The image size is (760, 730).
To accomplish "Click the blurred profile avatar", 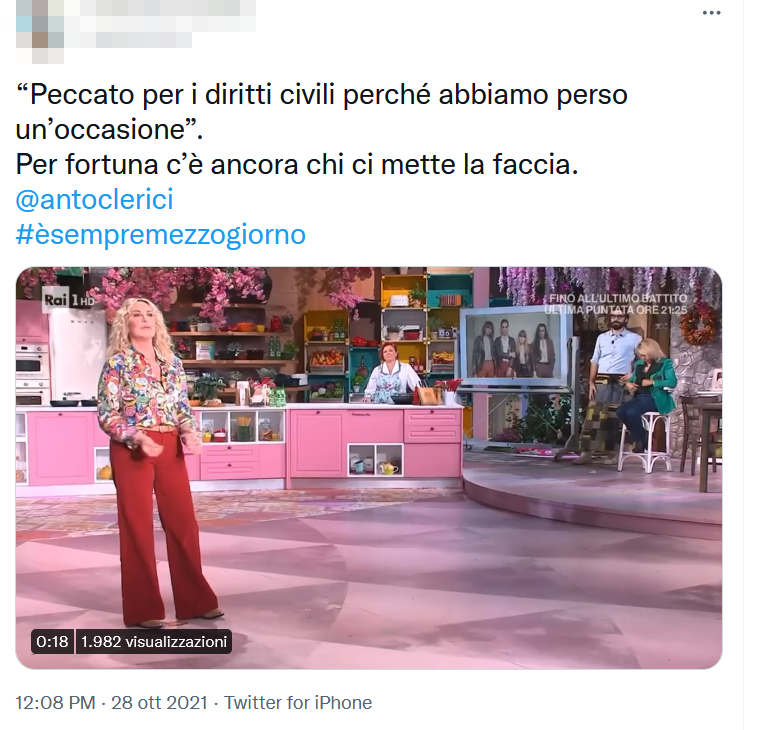I will point(40,32).
